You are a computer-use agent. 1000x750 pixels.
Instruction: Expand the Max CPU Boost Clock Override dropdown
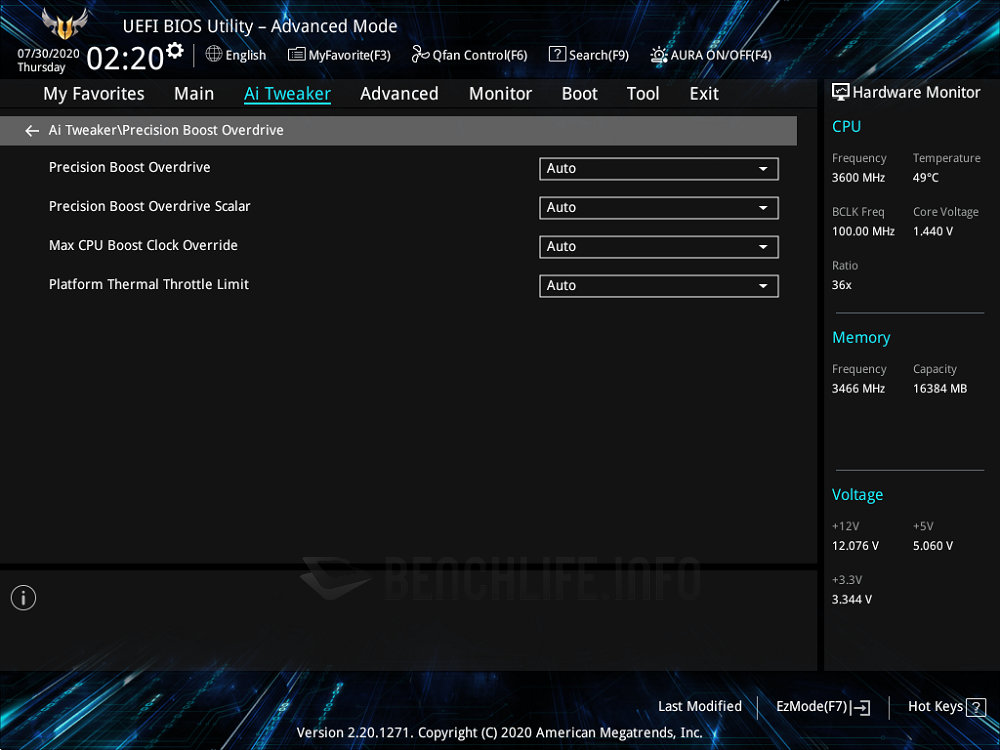pyautogui.click(x=658, y=247)
